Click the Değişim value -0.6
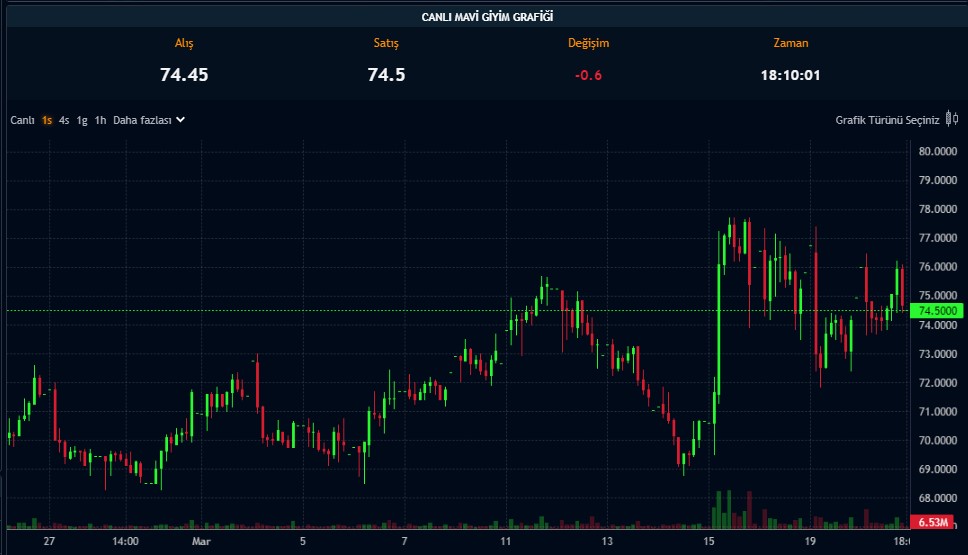This screenshot has width=968, height=555. point(588,75)
